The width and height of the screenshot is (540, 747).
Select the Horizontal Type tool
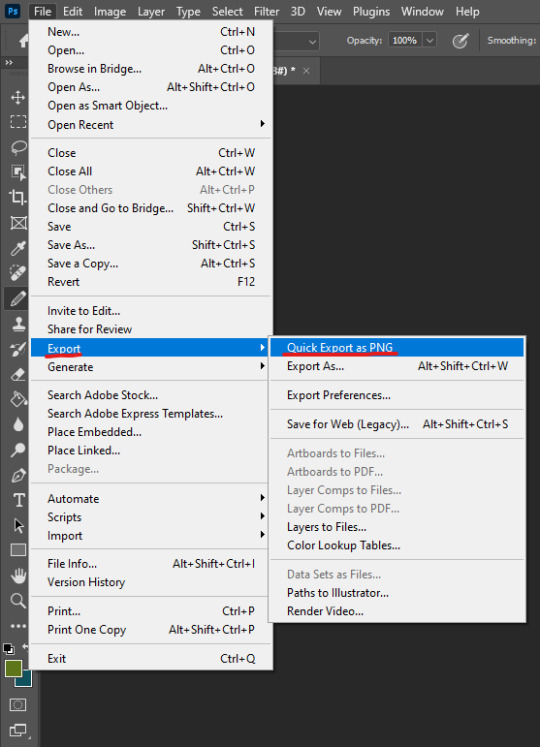click(18, 500)
